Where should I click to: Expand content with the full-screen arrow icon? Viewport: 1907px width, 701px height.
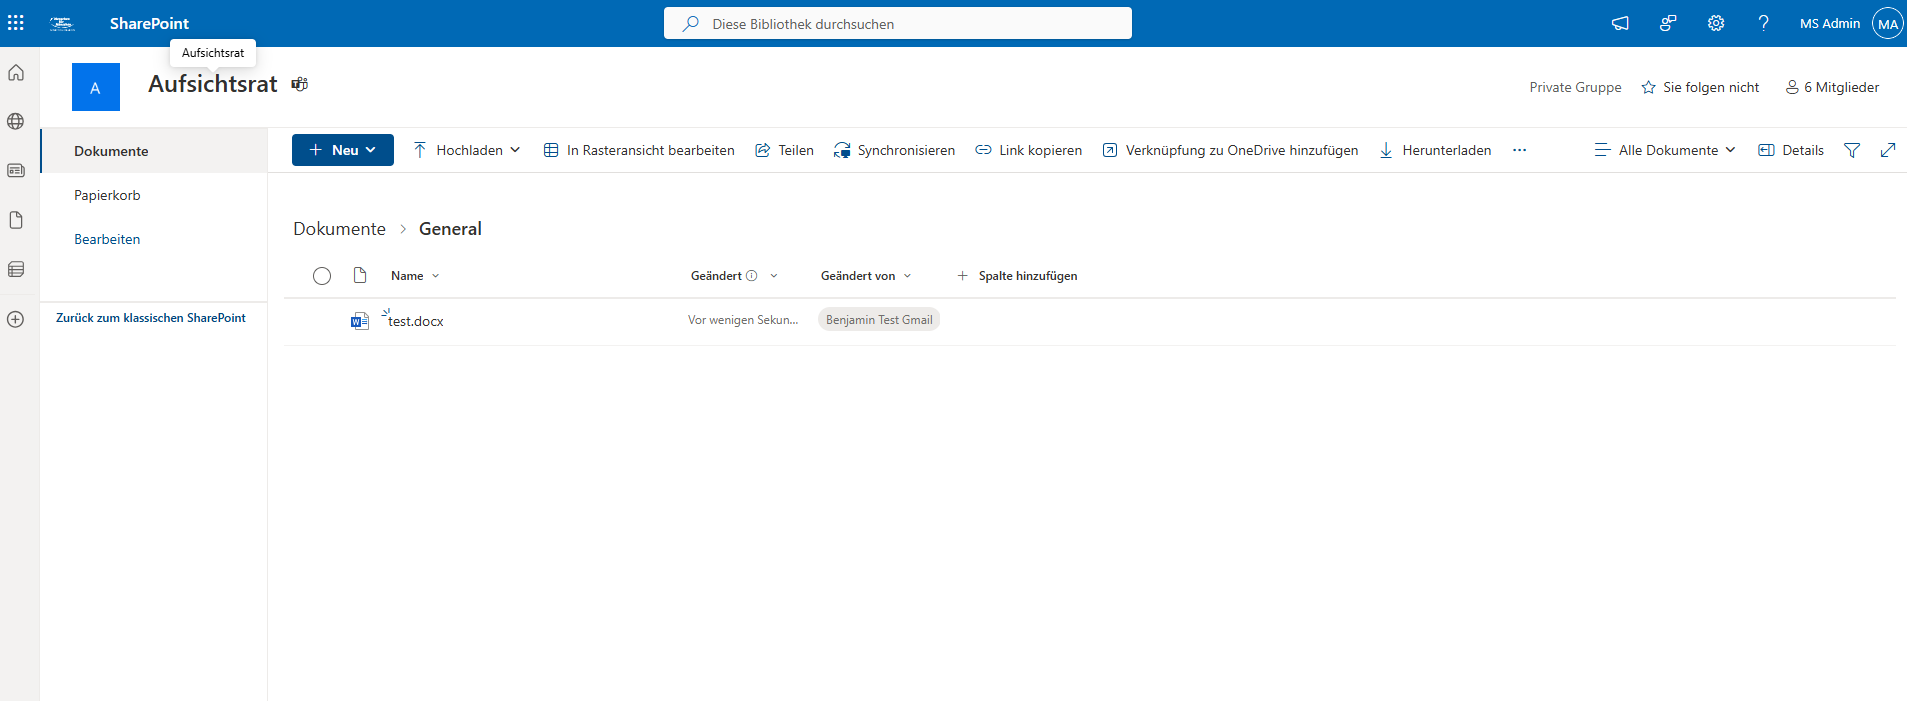click(x=1888, y=150)
